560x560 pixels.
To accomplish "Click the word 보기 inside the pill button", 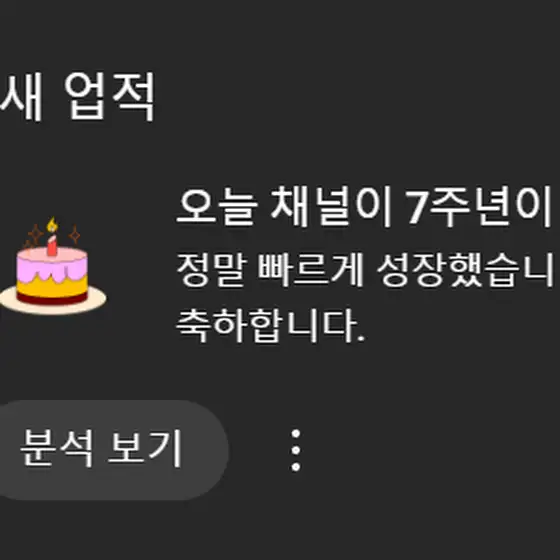I will pyautogui.click(x=145, y=449).
